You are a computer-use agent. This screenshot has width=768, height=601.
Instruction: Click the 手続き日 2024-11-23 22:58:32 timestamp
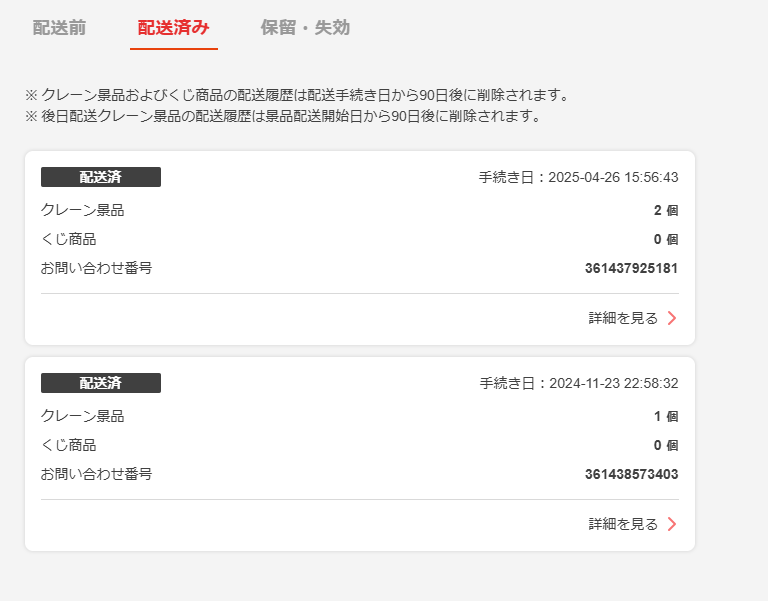578,383
